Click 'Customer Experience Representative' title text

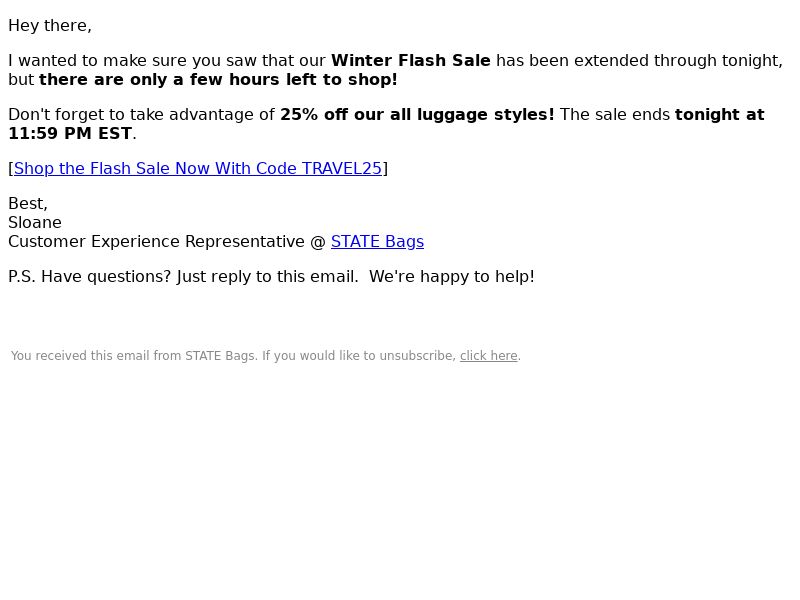[x=156, y=241]
